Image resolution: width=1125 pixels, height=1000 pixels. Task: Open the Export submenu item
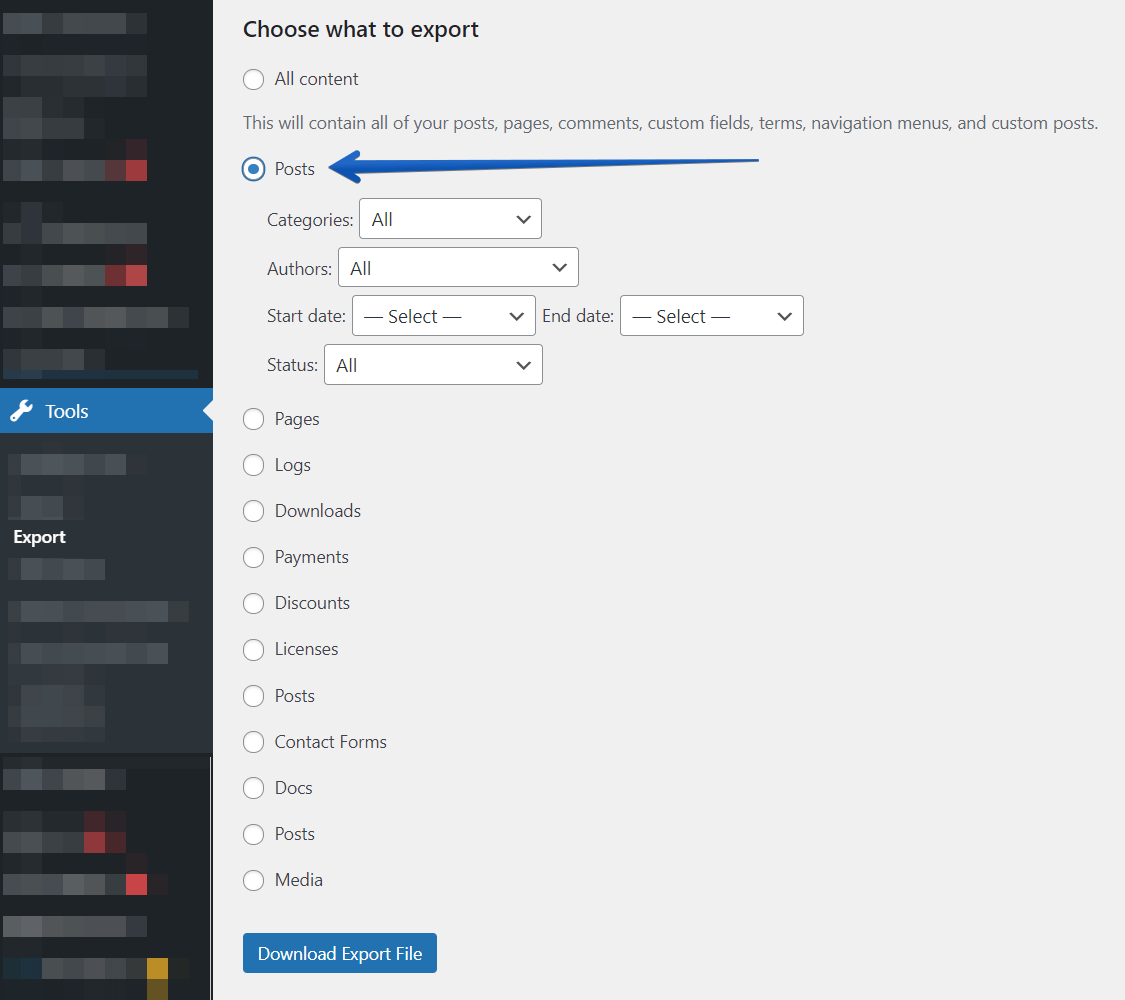39,537
